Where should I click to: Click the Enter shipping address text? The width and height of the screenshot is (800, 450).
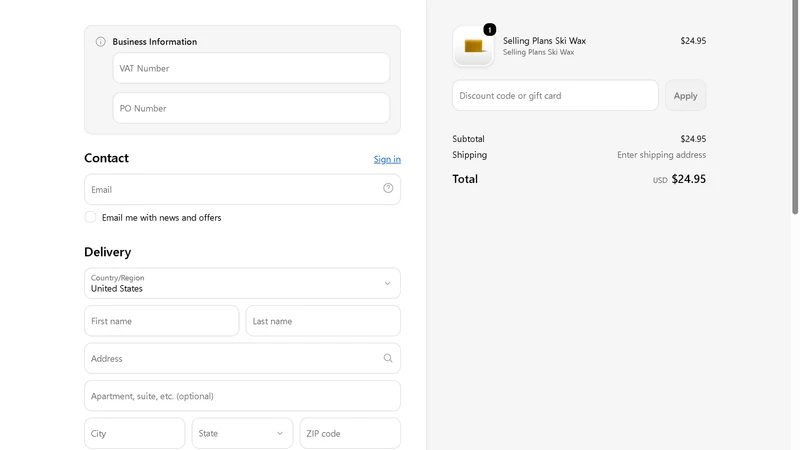[x=661, y=155]
